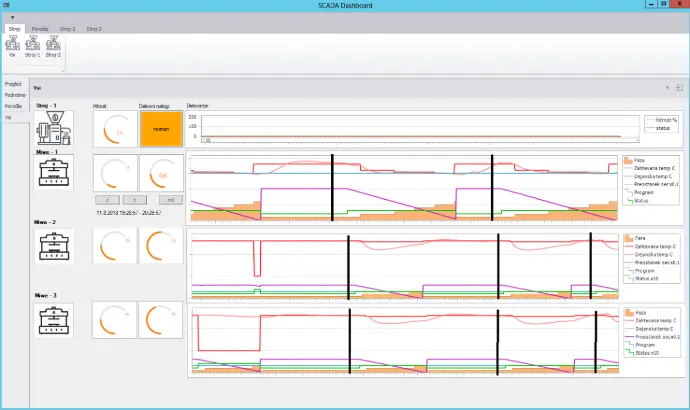Click the Stroj - 1 machine image
Screen dimensions: 690x410
pyautogui.click(x=55, y=128)
